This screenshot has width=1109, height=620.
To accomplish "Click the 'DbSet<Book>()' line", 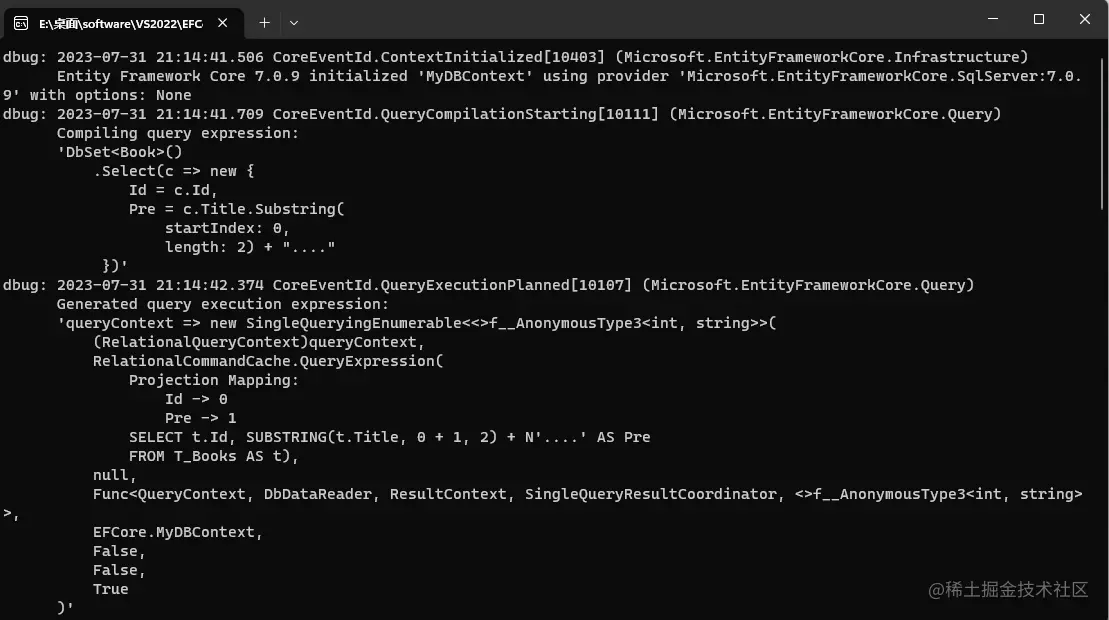I will (x=120, y=152).
